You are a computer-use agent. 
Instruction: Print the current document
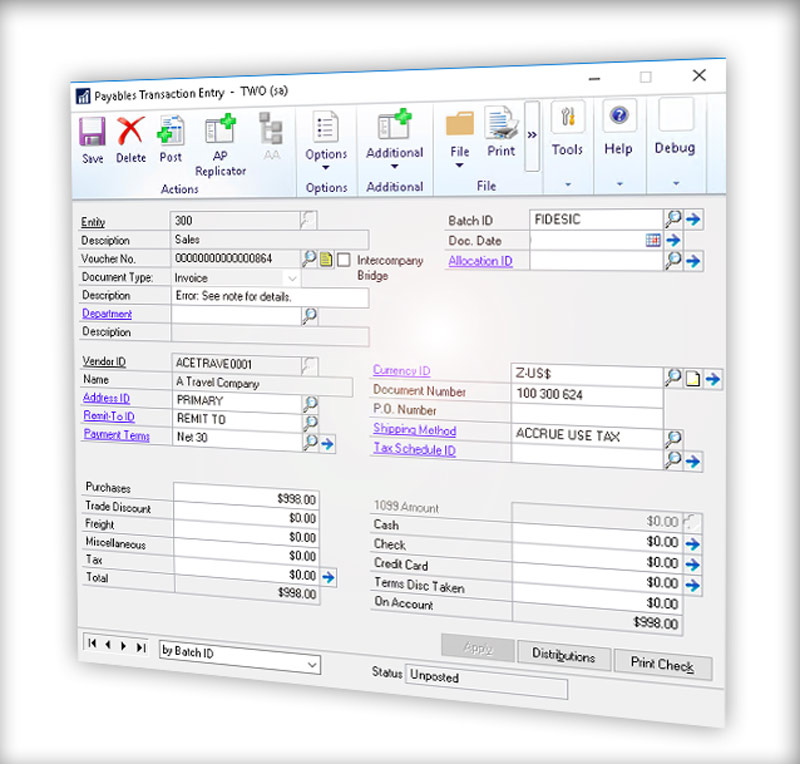[x=501, y=122]
